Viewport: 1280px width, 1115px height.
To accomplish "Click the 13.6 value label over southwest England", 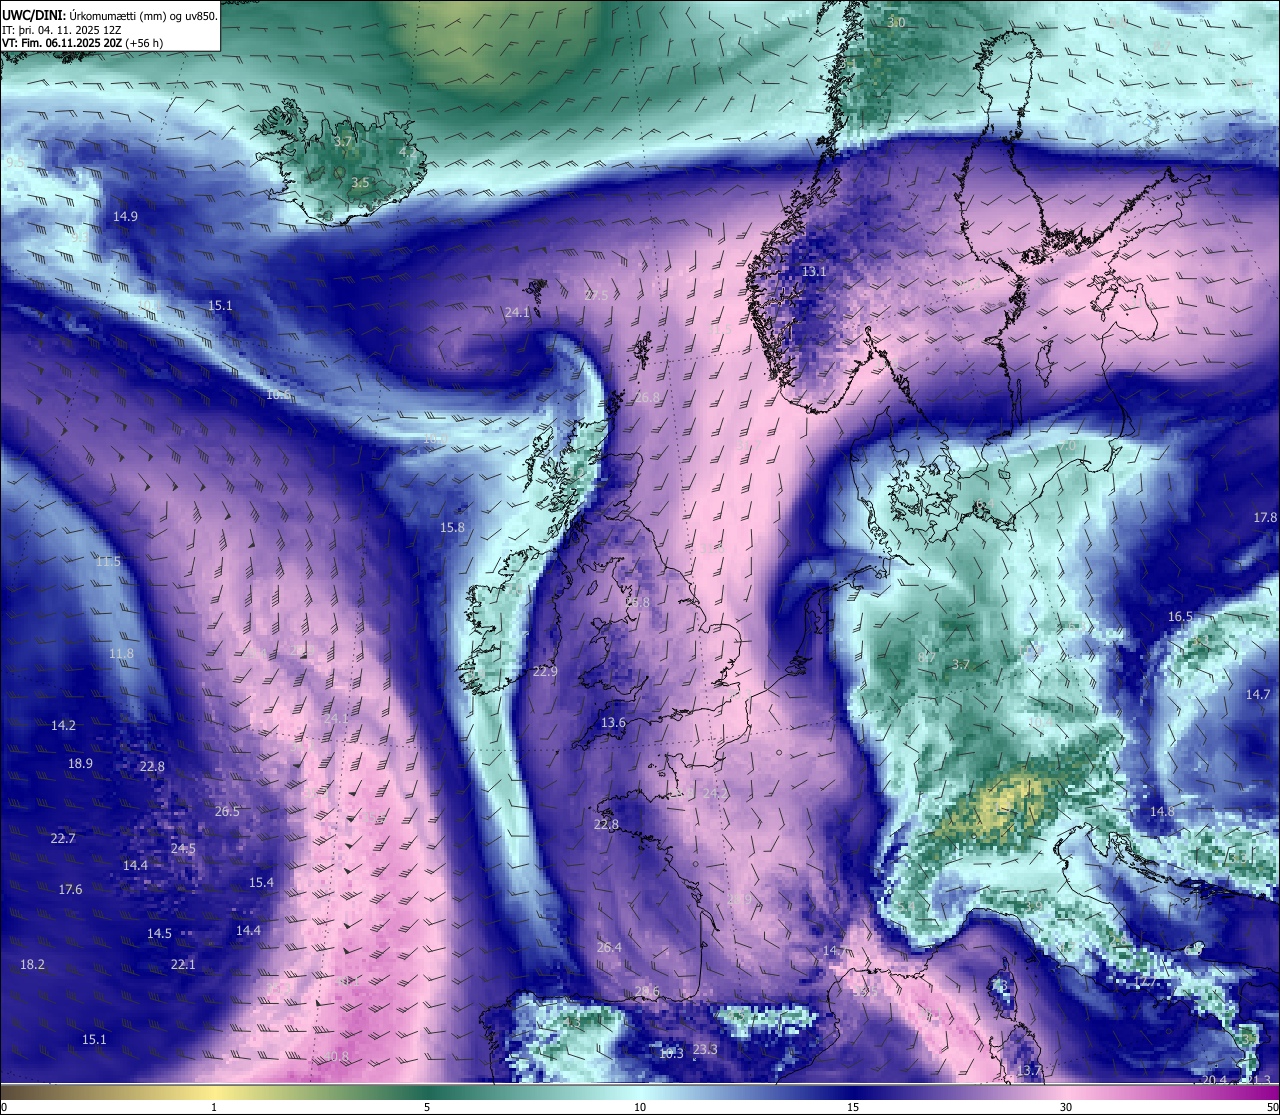I will [x=613, y=723].
